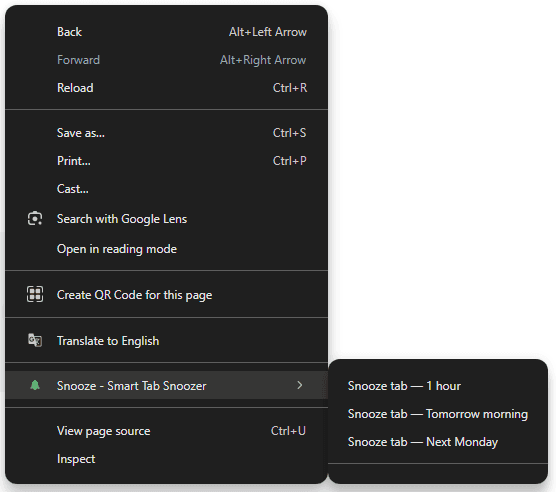556x492 pixels.
Task: Select Translate to English
Action: pos(166,341)
